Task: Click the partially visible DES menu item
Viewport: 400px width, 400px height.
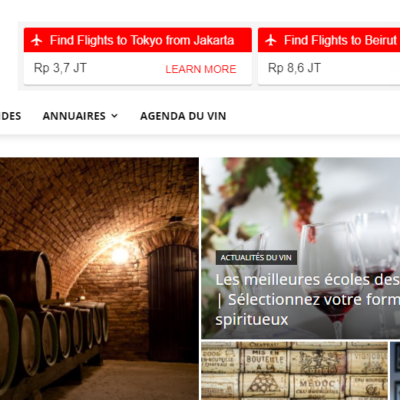Action: [10, 116]
